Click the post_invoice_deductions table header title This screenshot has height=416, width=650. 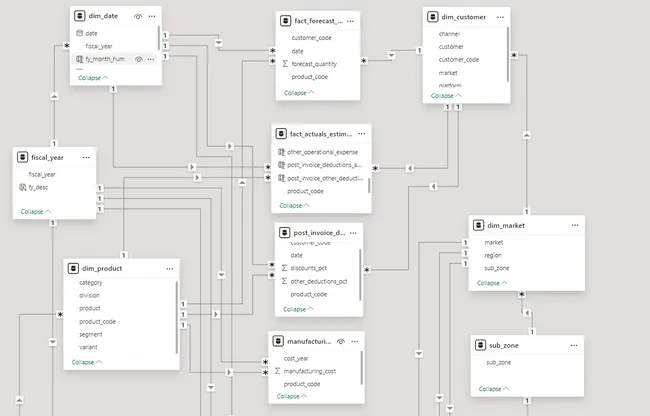[x=318, y=233]
